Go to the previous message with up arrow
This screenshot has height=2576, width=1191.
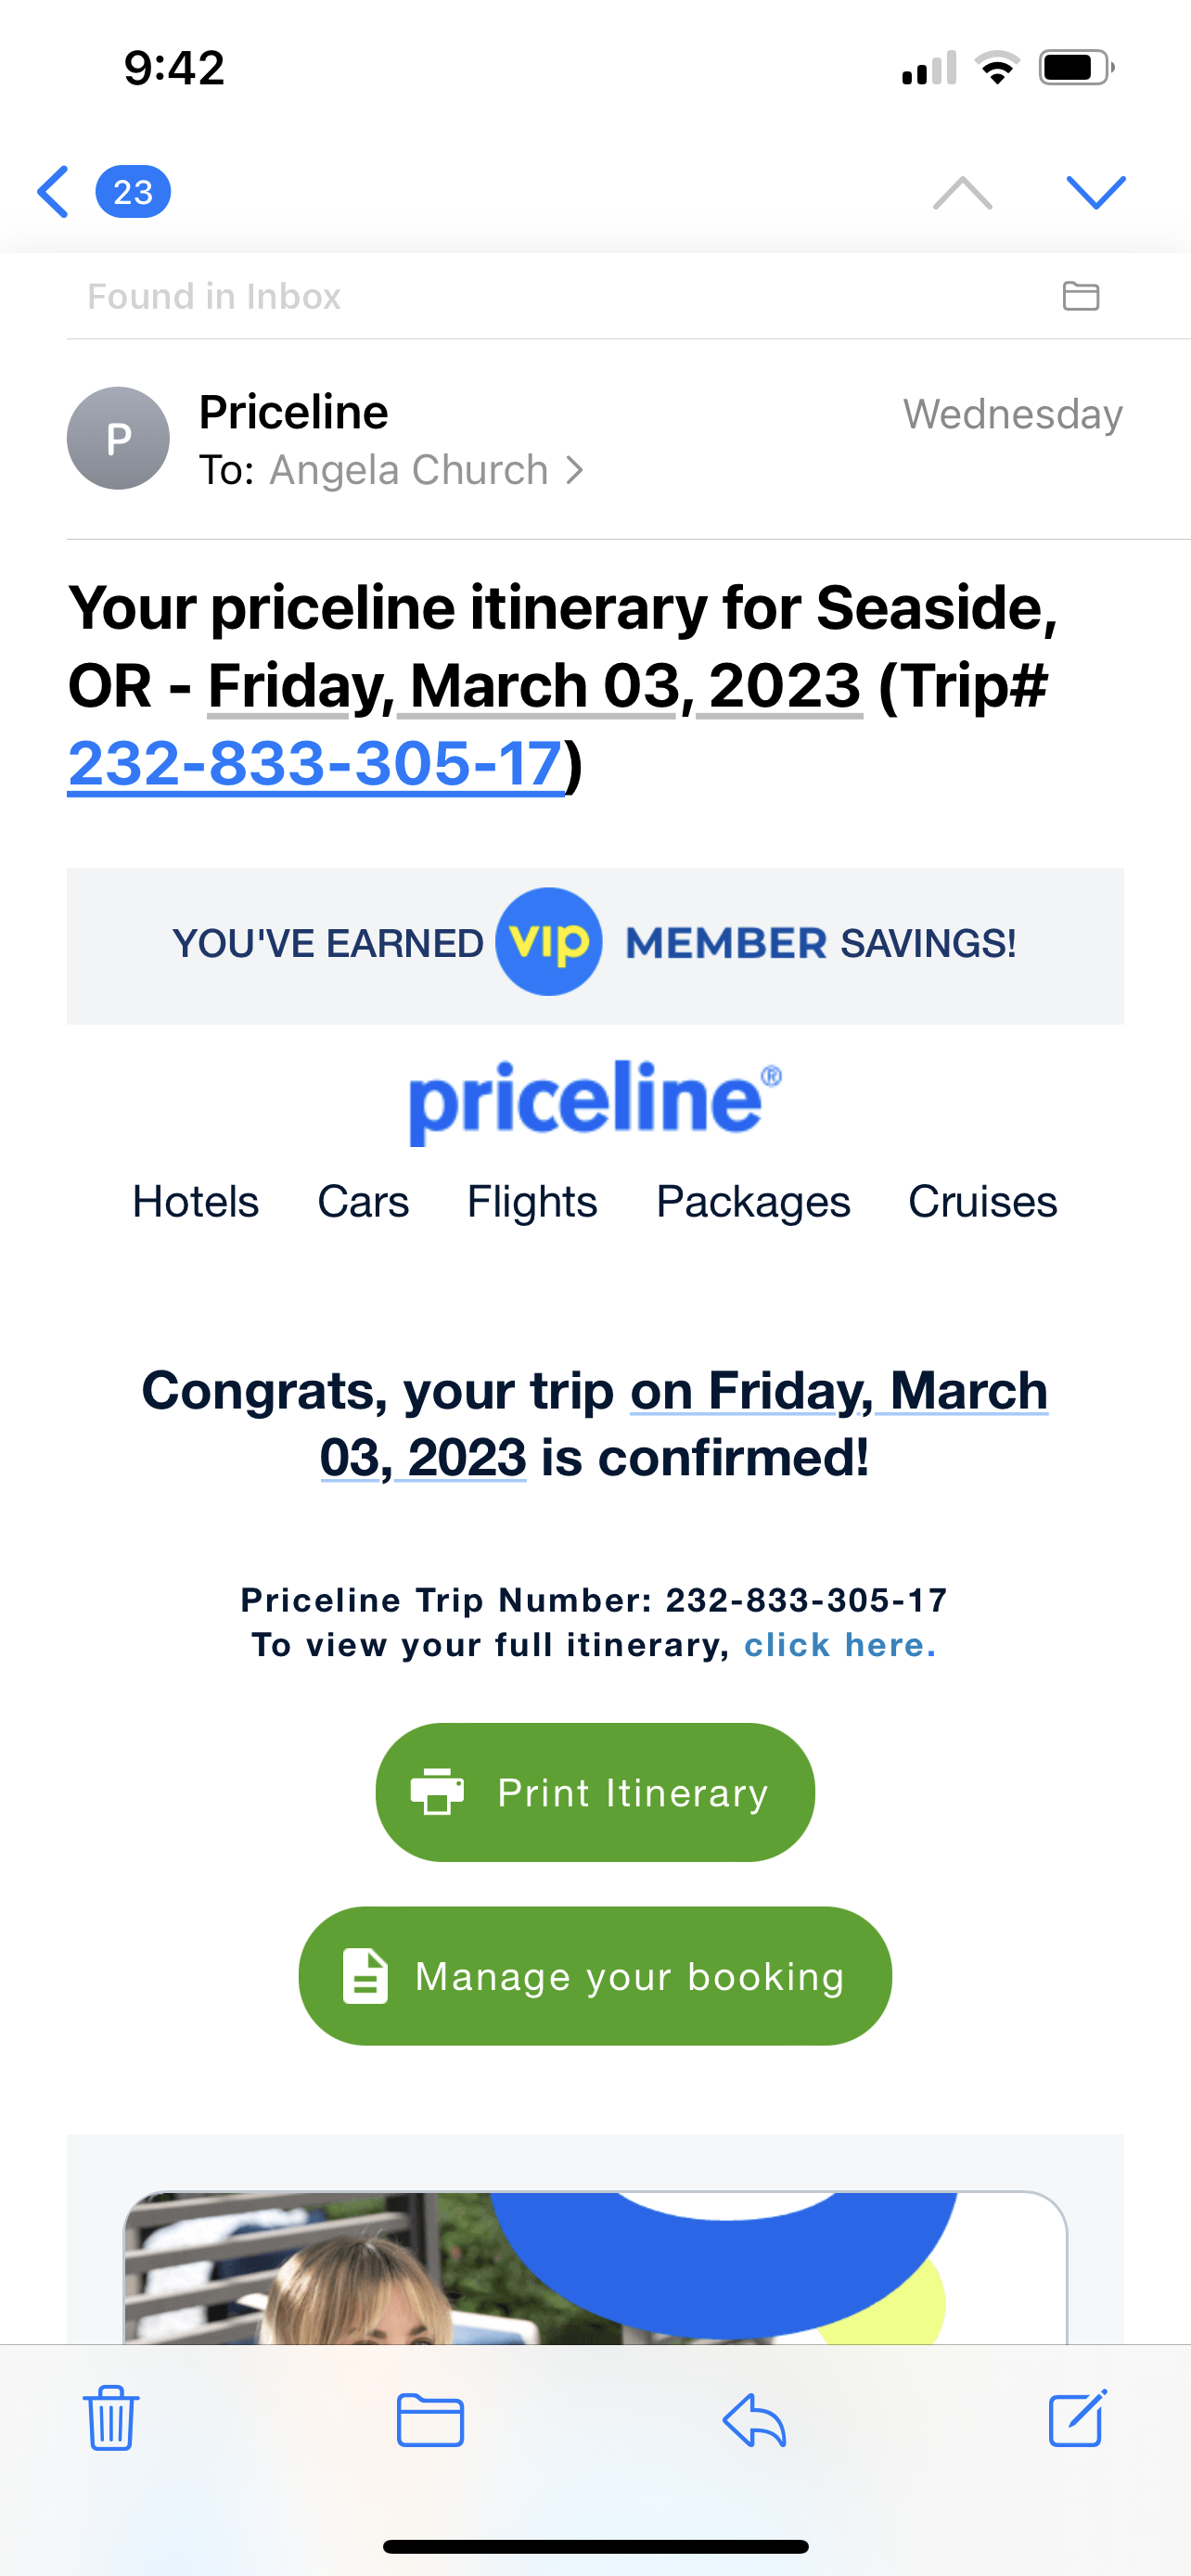pos(962,192)
